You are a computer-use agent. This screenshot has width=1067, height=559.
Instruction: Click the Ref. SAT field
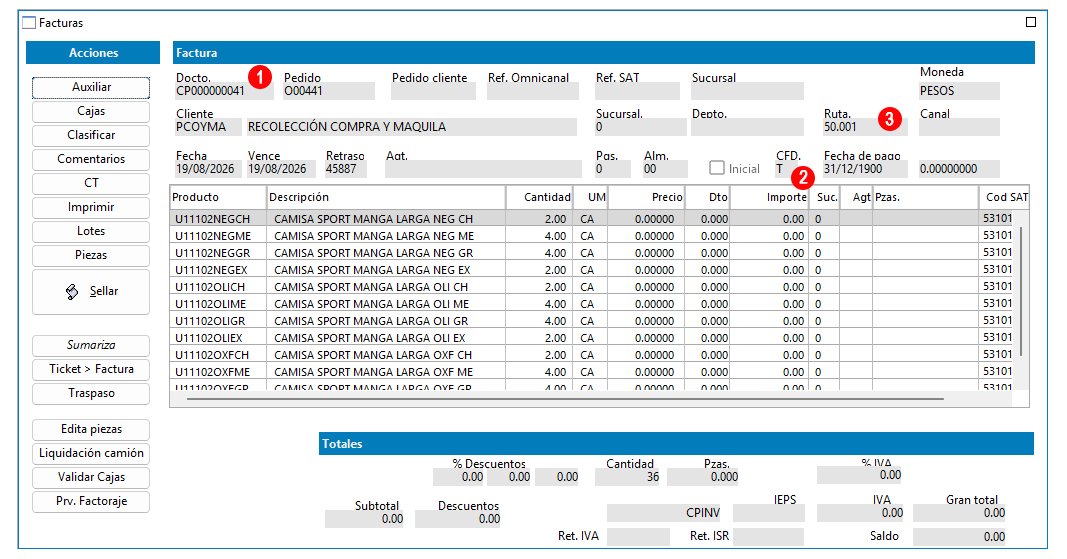(637, 91)
